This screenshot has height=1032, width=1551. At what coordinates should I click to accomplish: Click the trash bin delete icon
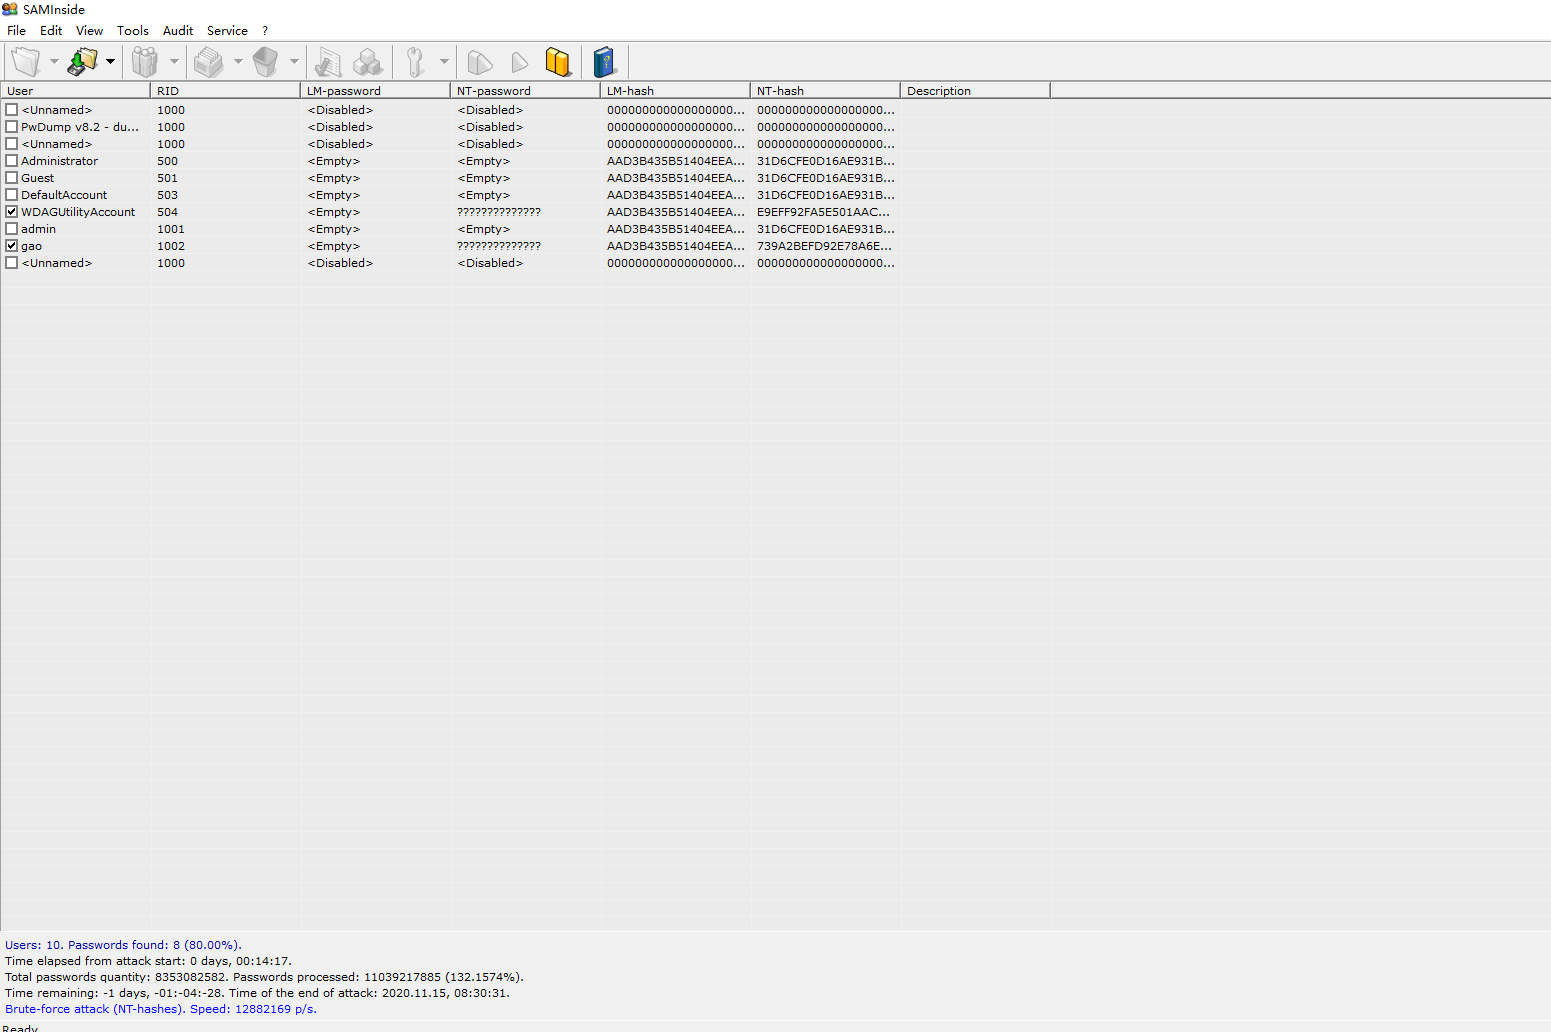pos(265,62)
